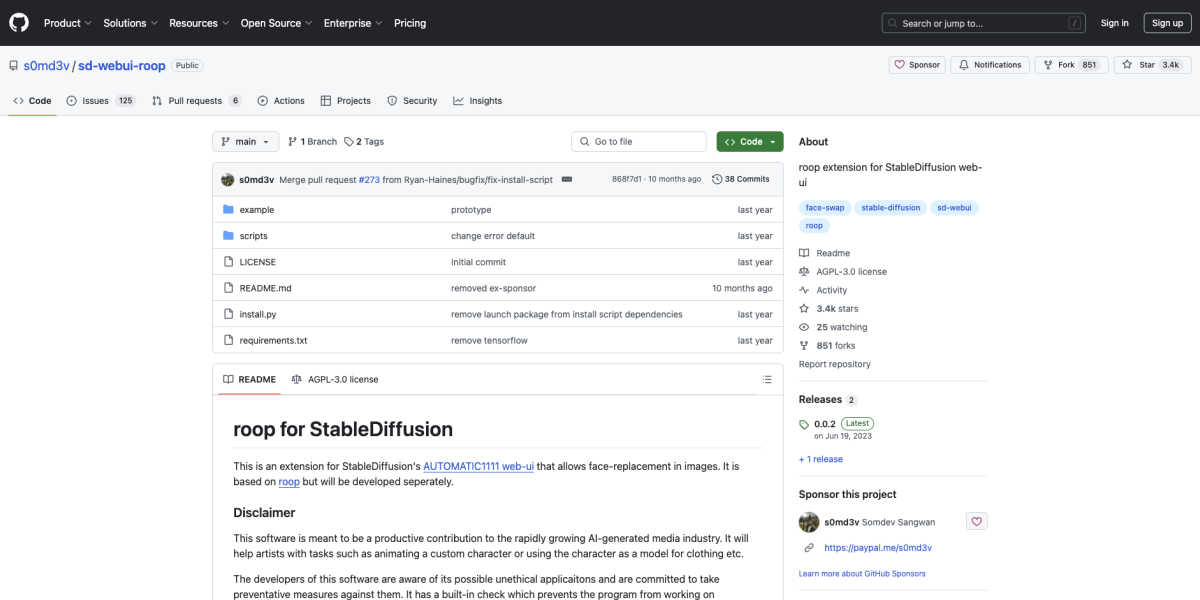Open the README outline list icon
This screenshot has width=1200, height=600.
[767, 380]
